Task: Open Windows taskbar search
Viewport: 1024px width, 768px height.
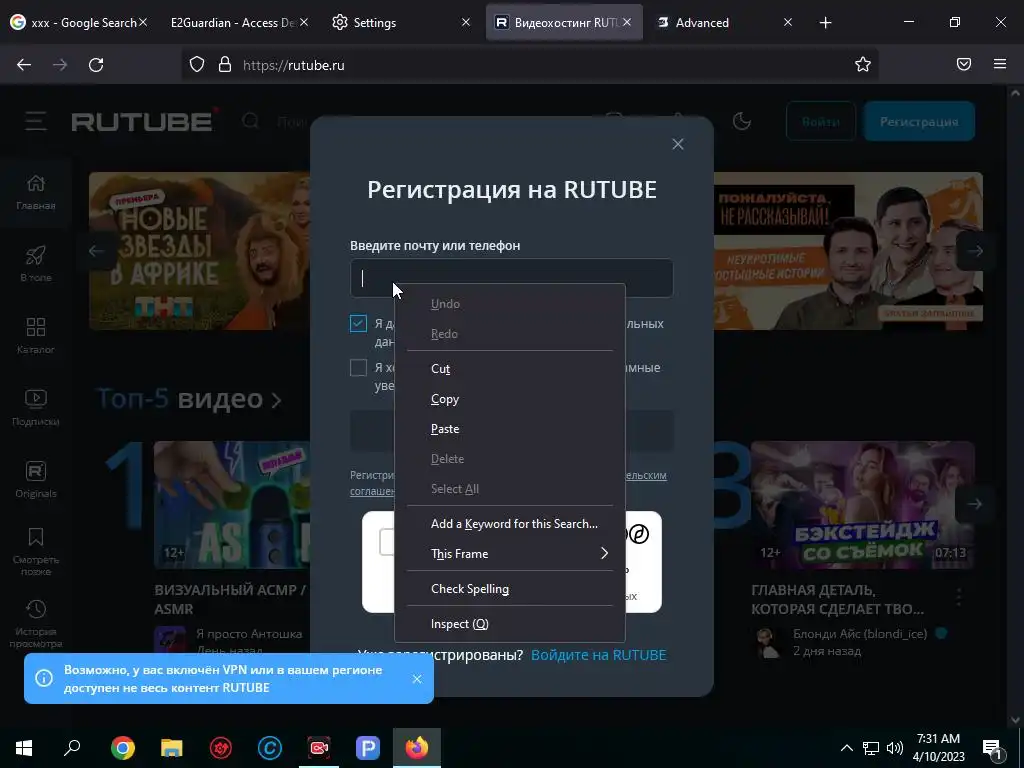Action: tap(72, 748)
